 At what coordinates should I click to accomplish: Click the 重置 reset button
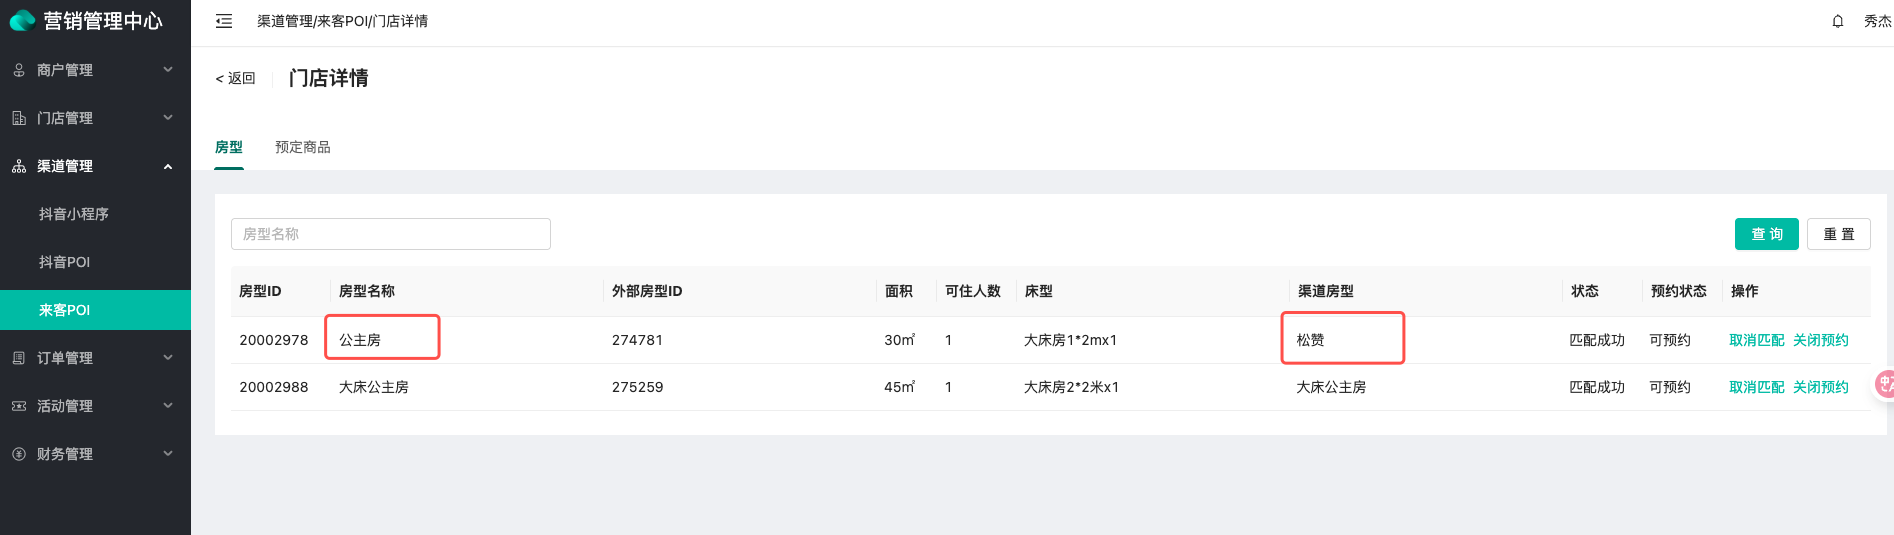click(1839, 234)
